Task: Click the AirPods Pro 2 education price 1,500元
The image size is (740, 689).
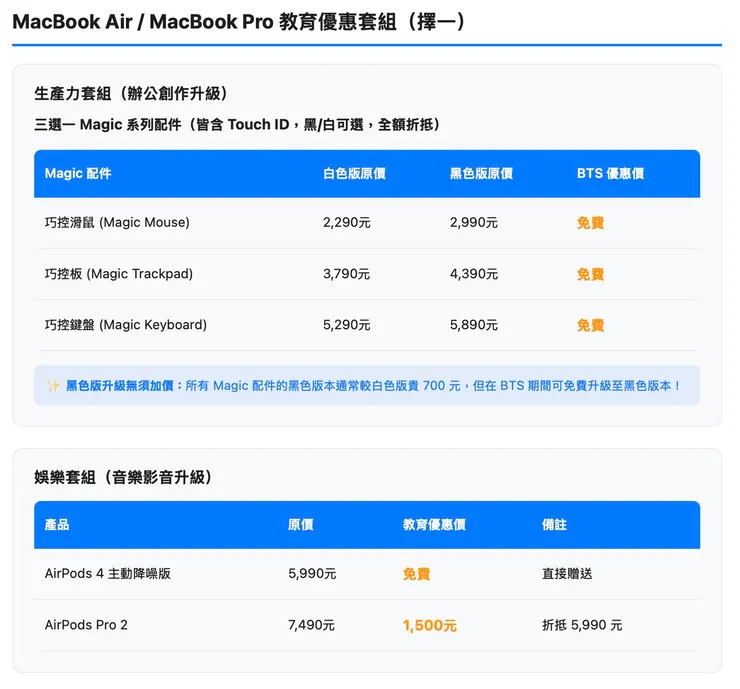Action: coord(430,625)
